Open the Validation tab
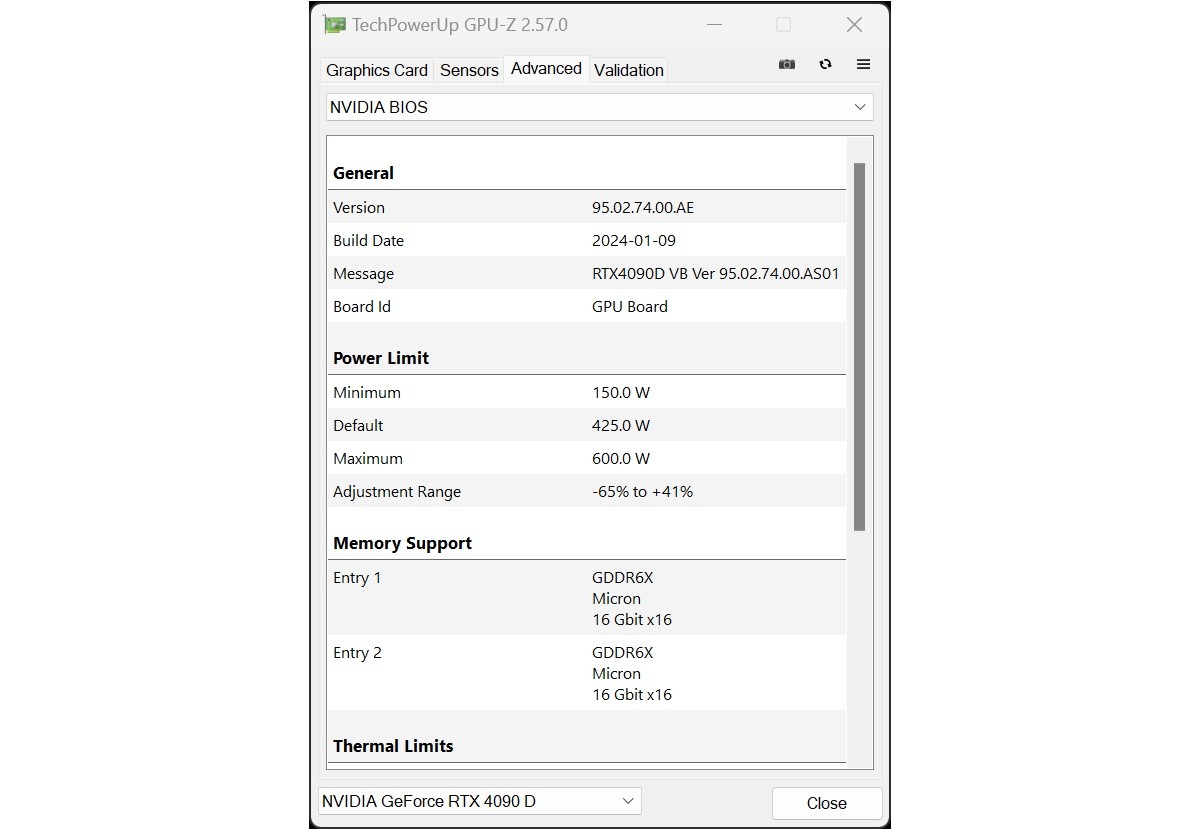This screenshot has width=1200, height=830. [x=629, y=70]
